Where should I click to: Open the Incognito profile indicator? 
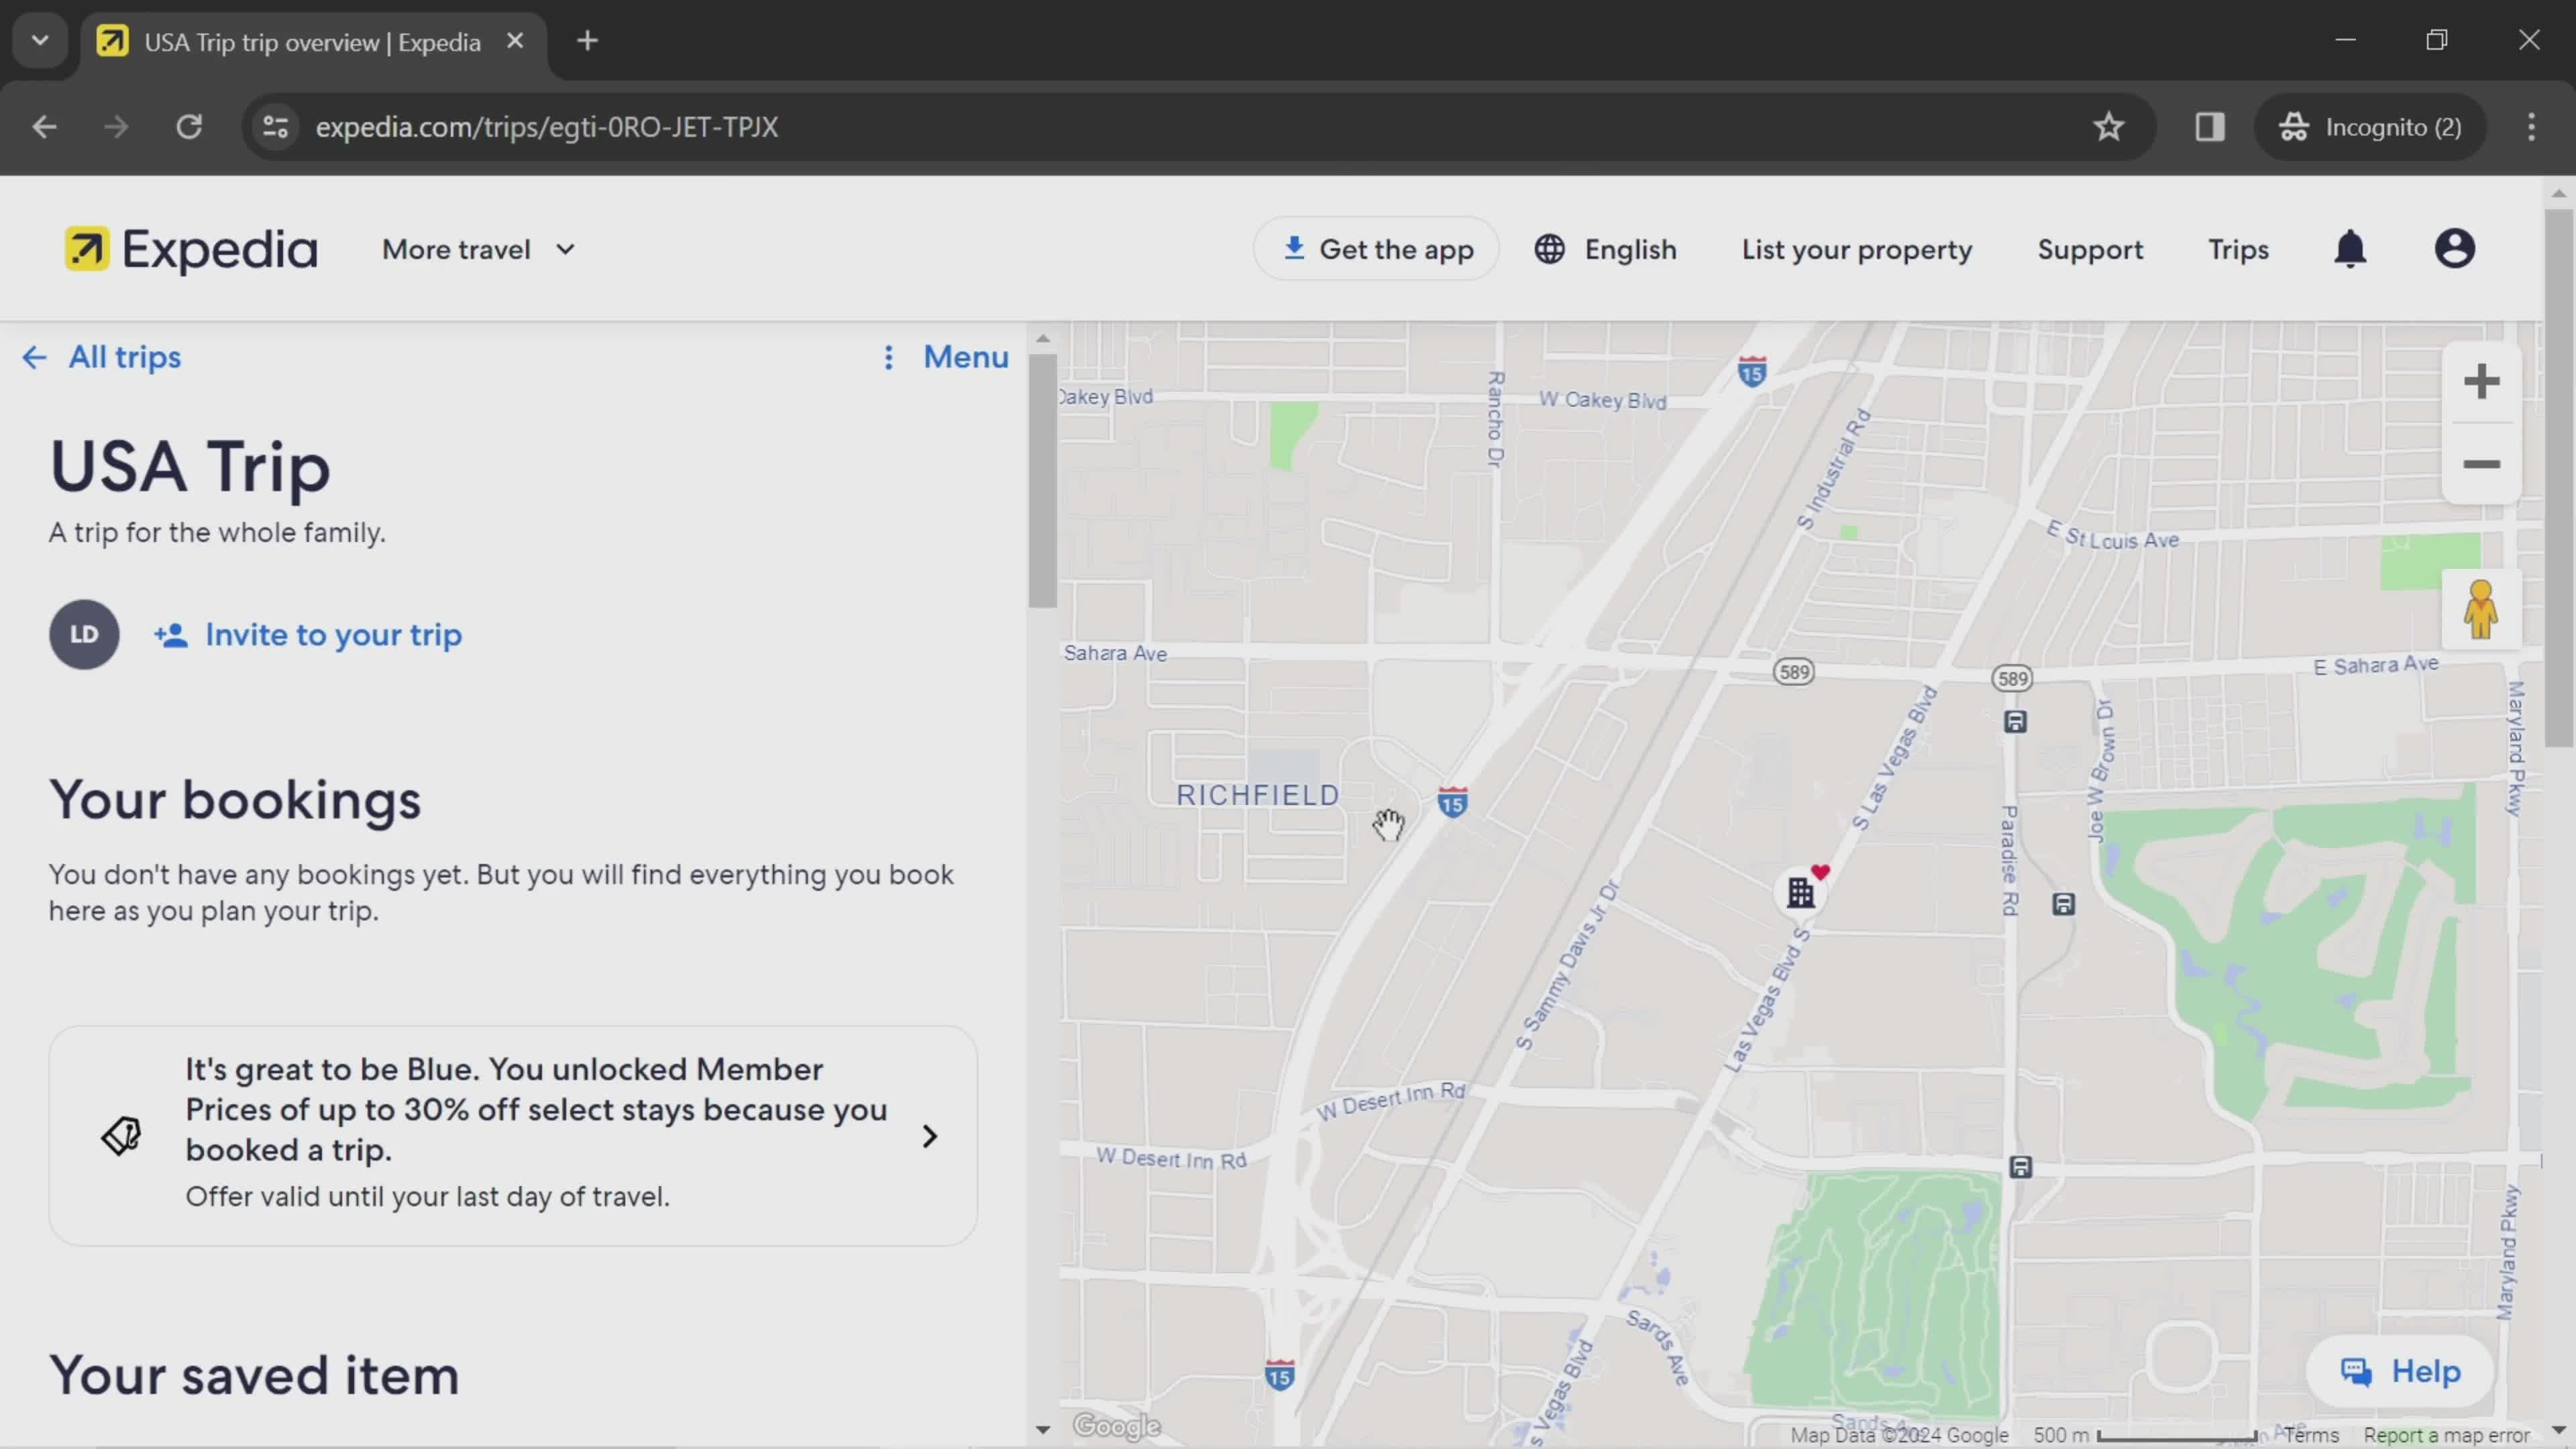(2370, 127)
